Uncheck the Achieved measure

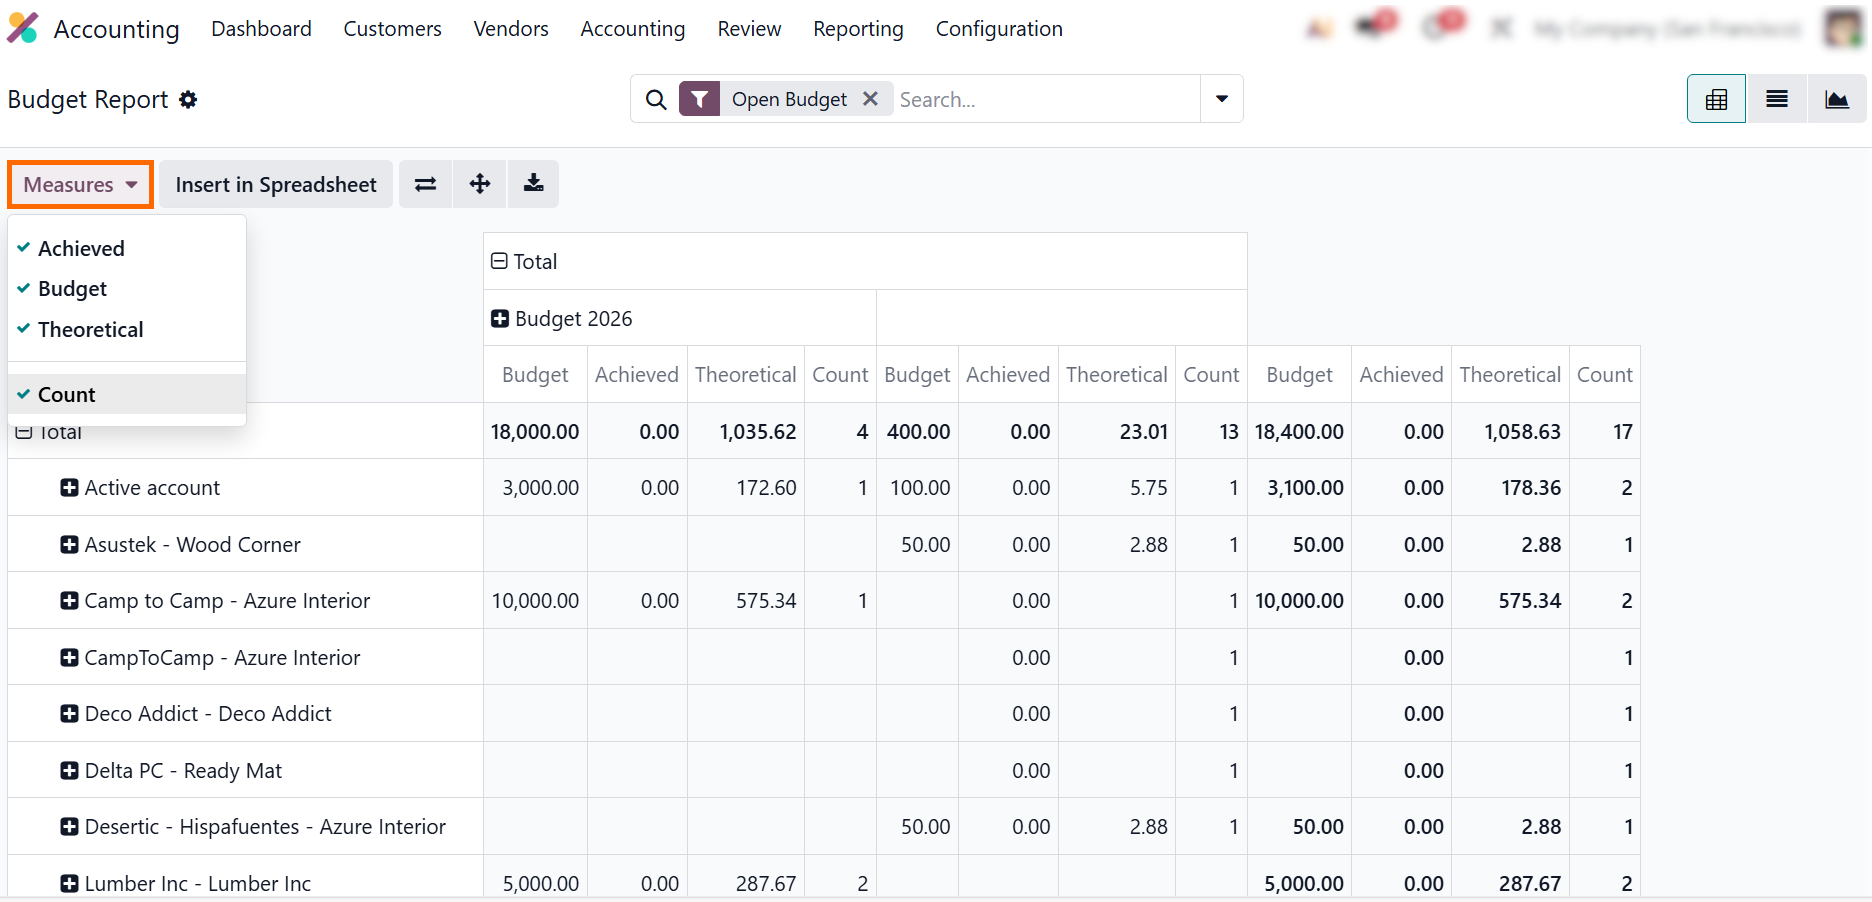pos(81,248)
